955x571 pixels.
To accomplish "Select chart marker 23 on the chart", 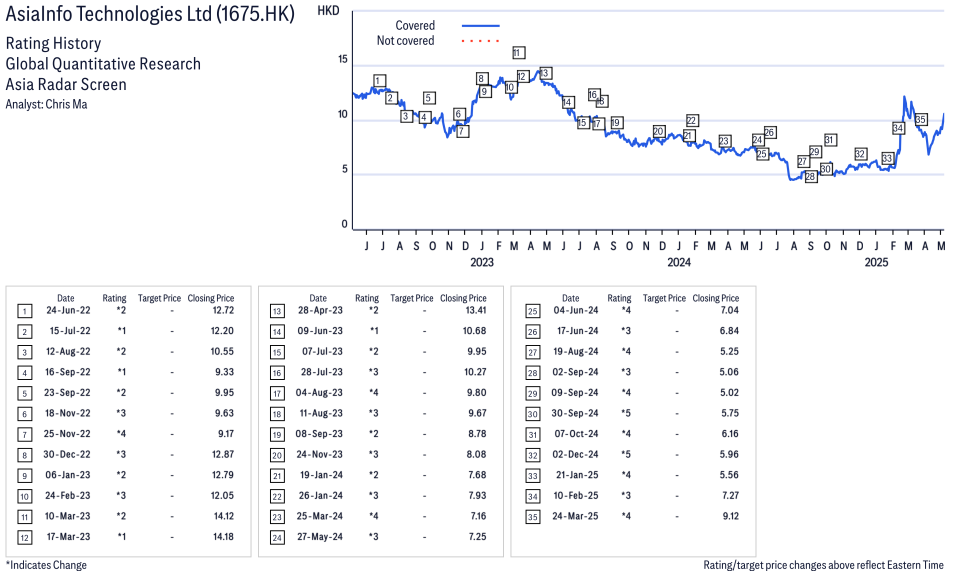I will pos(724,141).
